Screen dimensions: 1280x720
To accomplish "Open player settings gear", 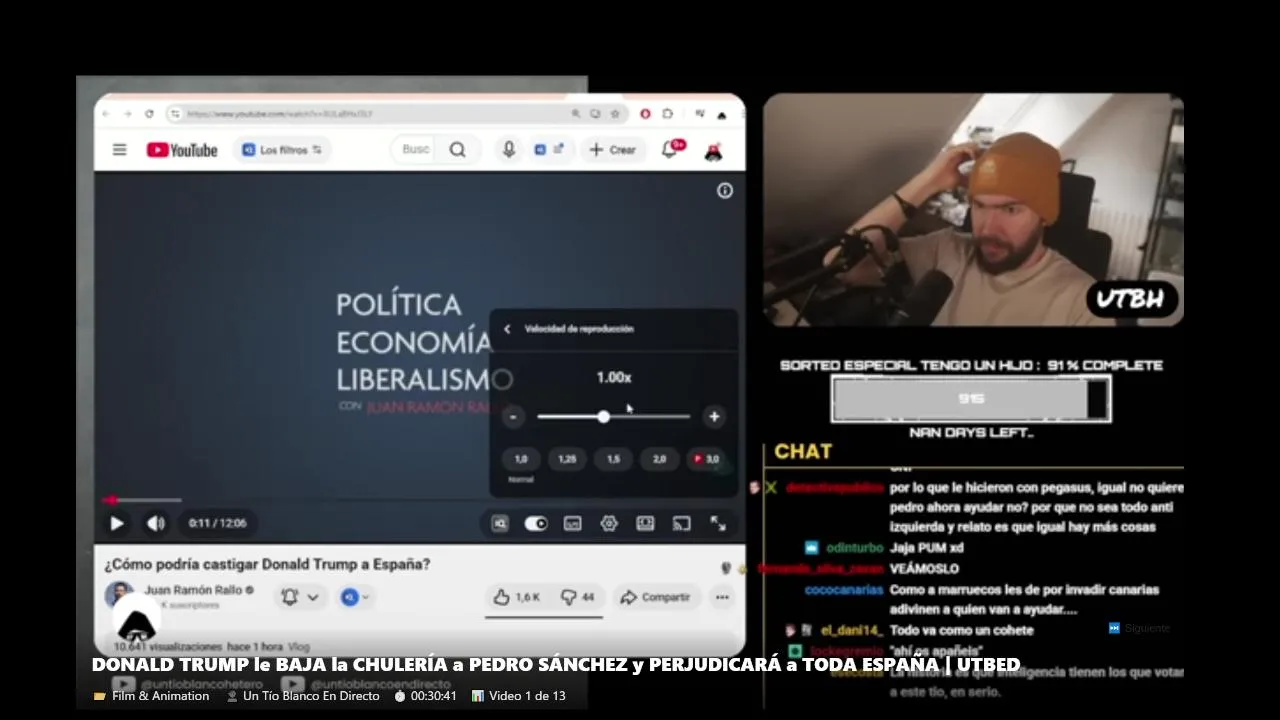I will [609, 523].
